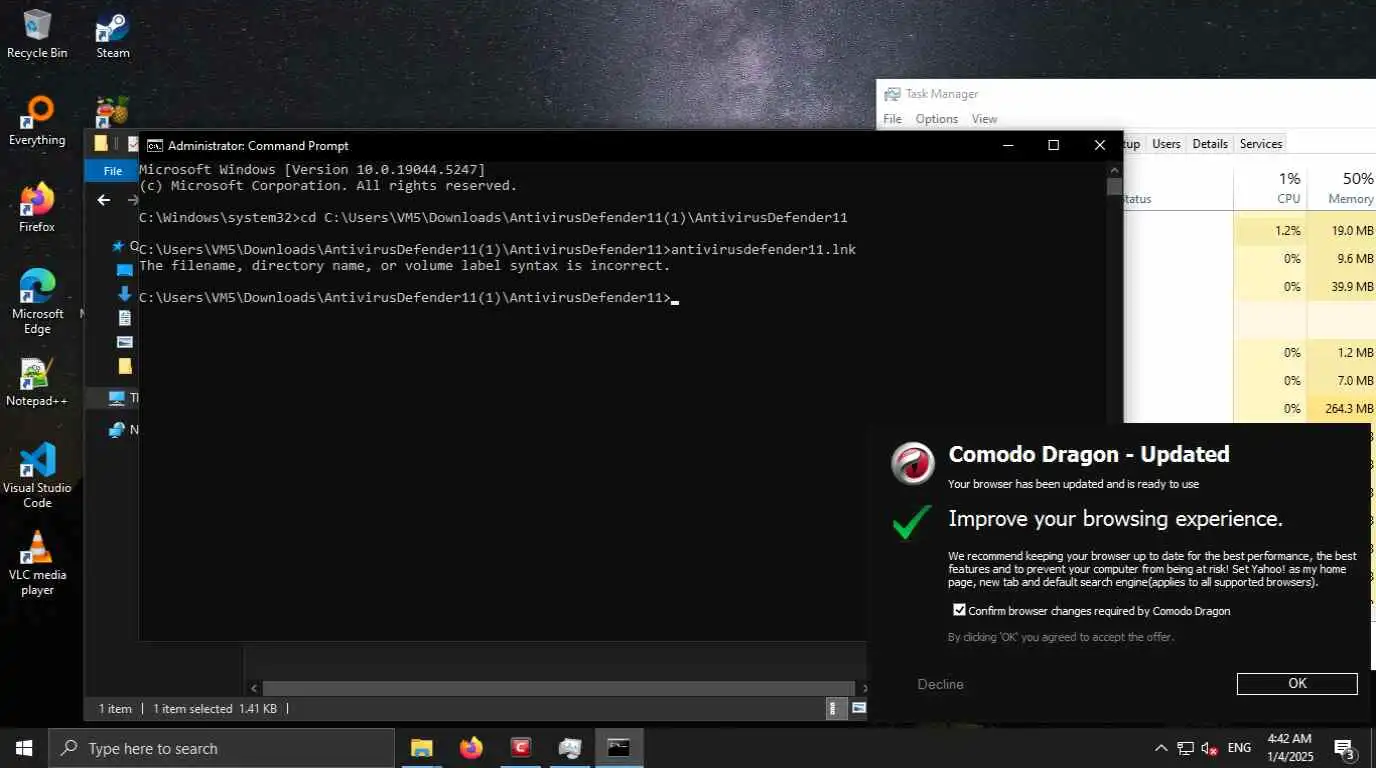Screen dimensions: 1376x768
Task: Open the notification center icon
Action: point(1344,748)
